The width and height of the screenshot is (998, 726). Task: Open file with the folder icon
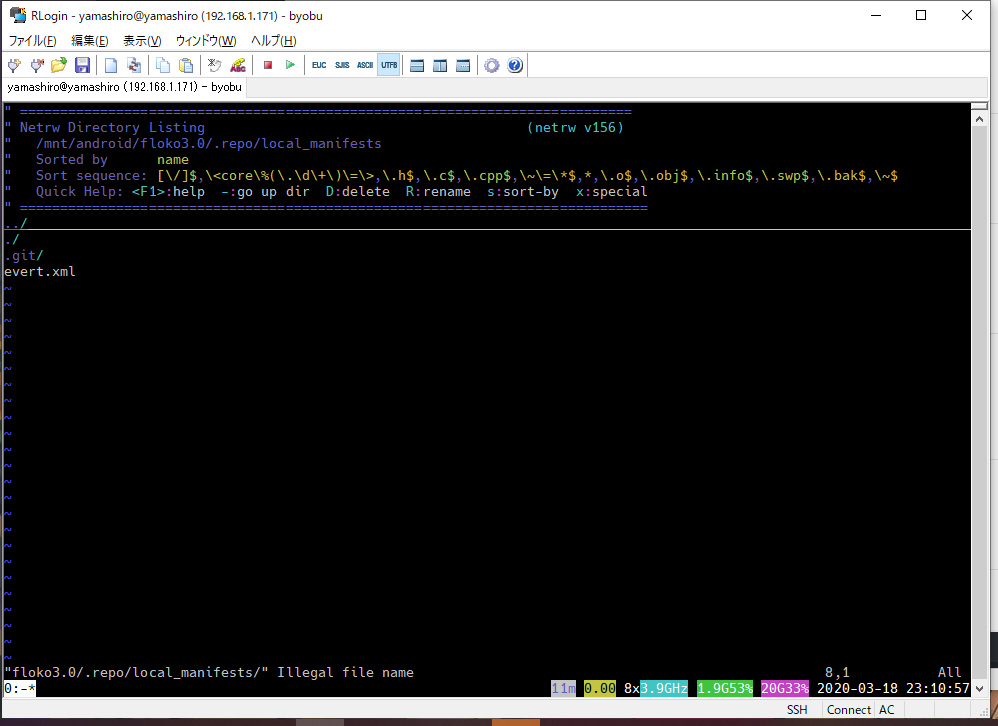point(59,65)
